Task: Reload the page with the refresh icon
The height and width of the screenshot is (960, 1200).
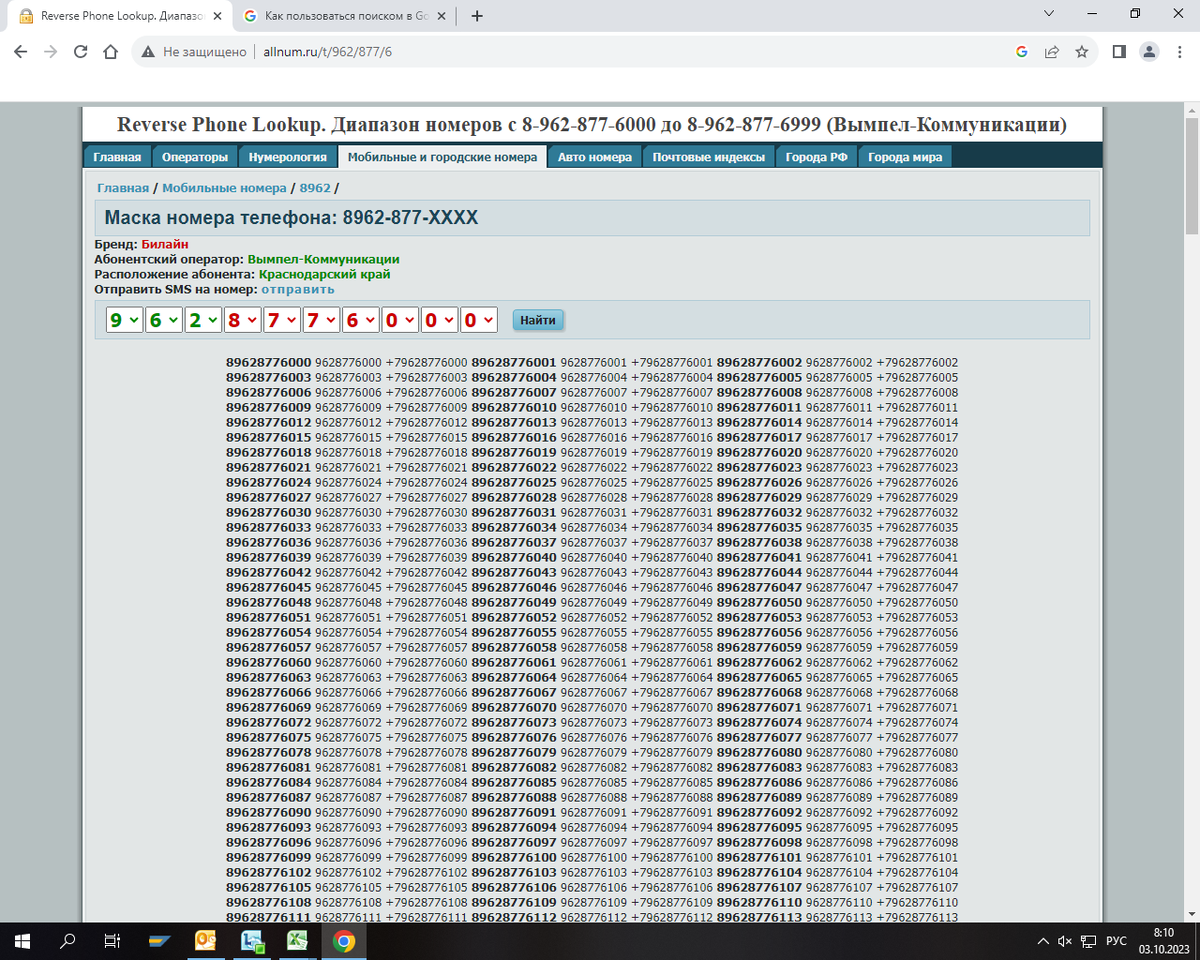Action: pos(81,51)
